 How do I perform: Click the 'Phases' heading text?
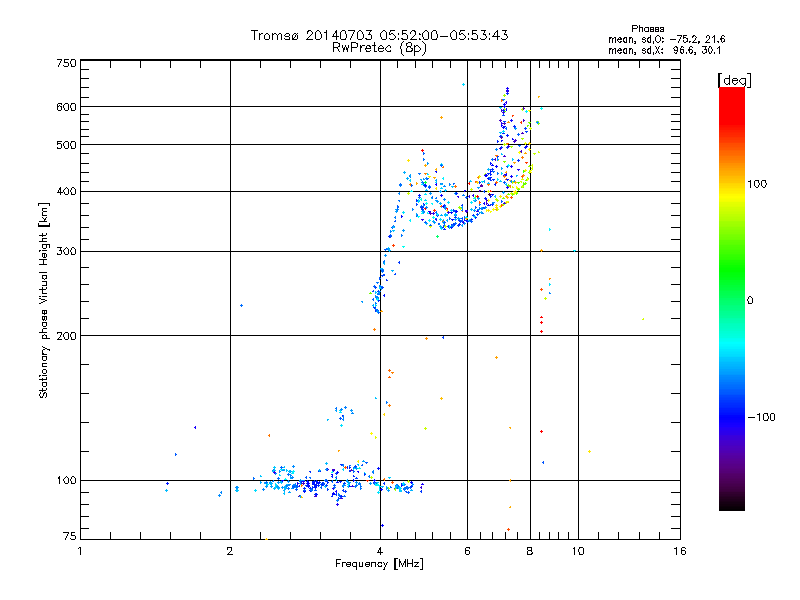click(647, 29)
